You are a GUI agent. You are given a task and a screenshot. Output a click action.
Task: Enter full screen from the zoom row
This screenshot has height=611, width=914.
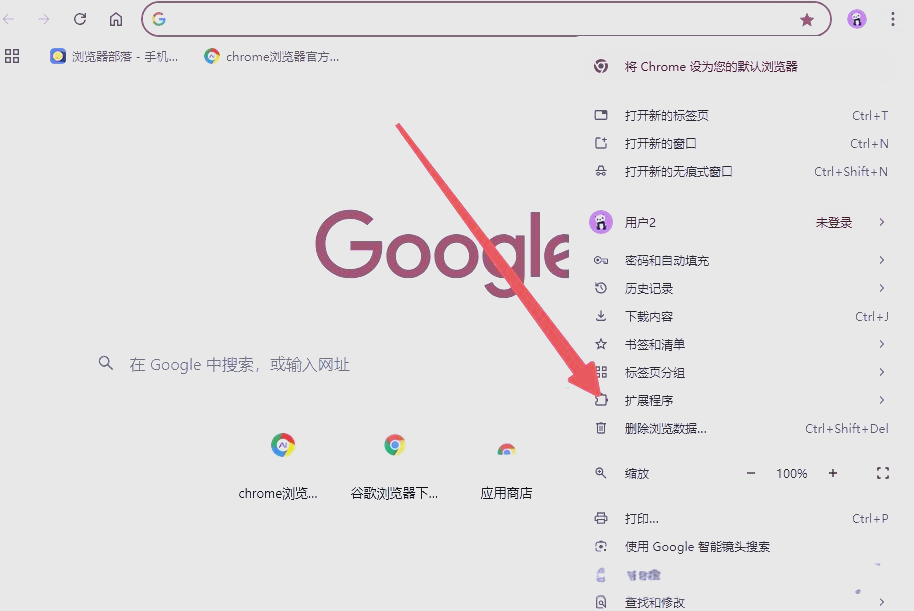pos(883,473)
